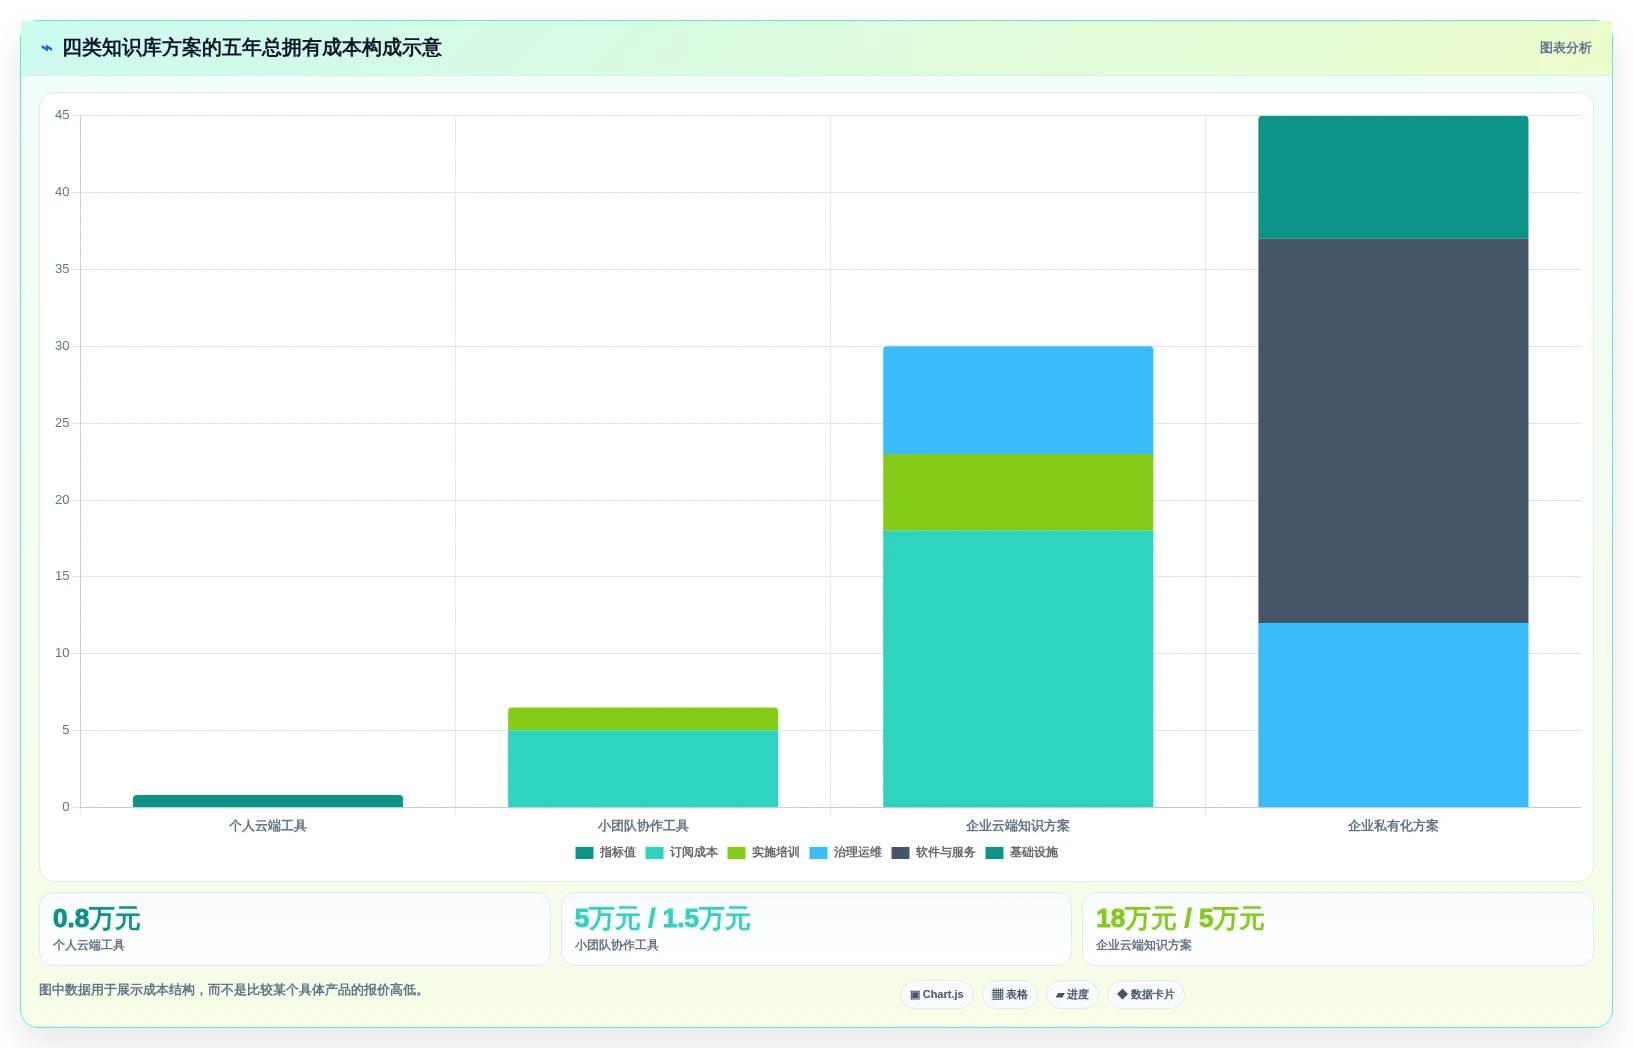This screenshot has height=1048, width=1633.
Task: Toggle the 基础设施 legend entry
Action: pyautogui.click(x=1022, y=853)
